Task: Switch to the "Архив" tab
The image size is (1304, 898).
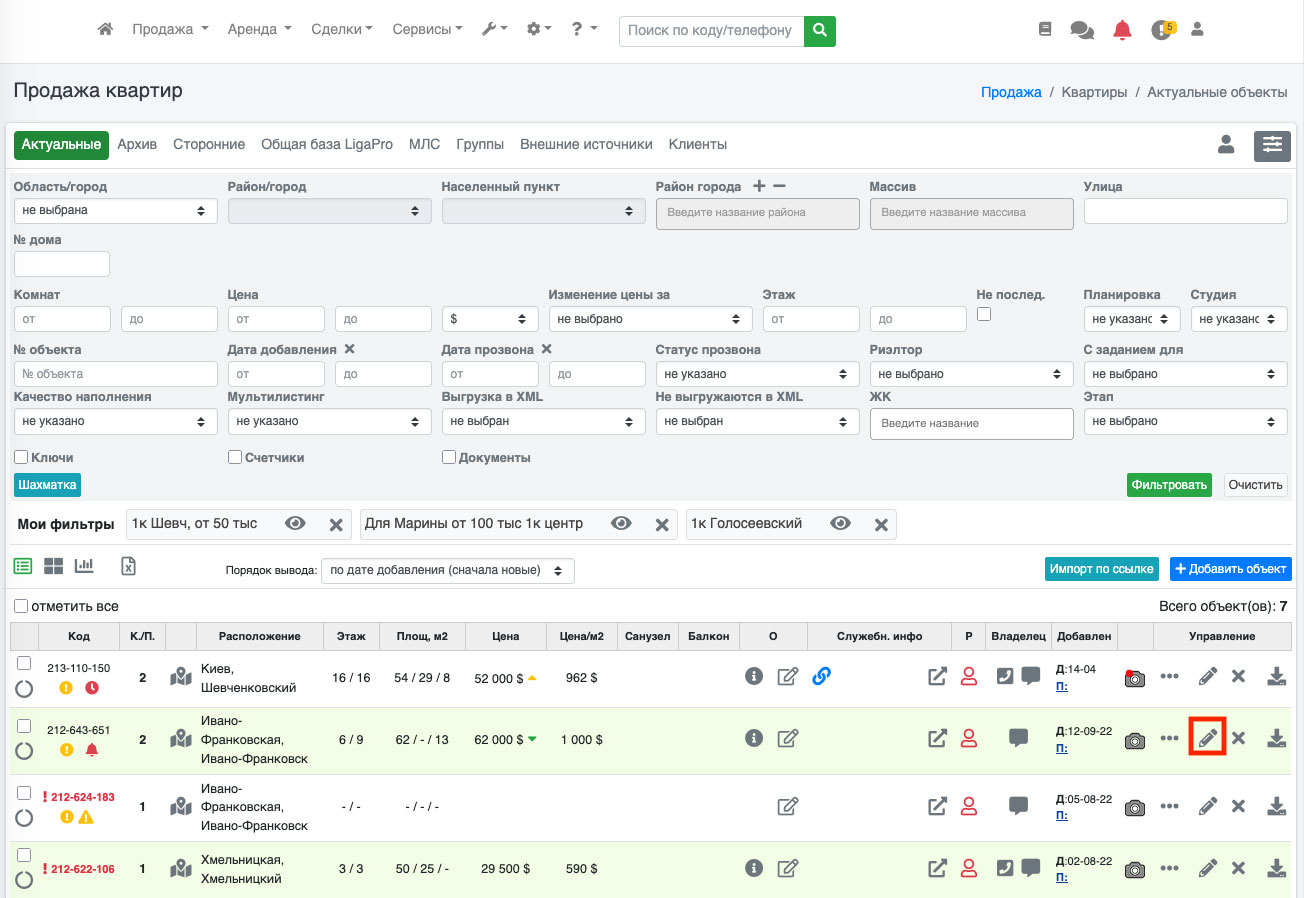Action: tap(137, 145)
